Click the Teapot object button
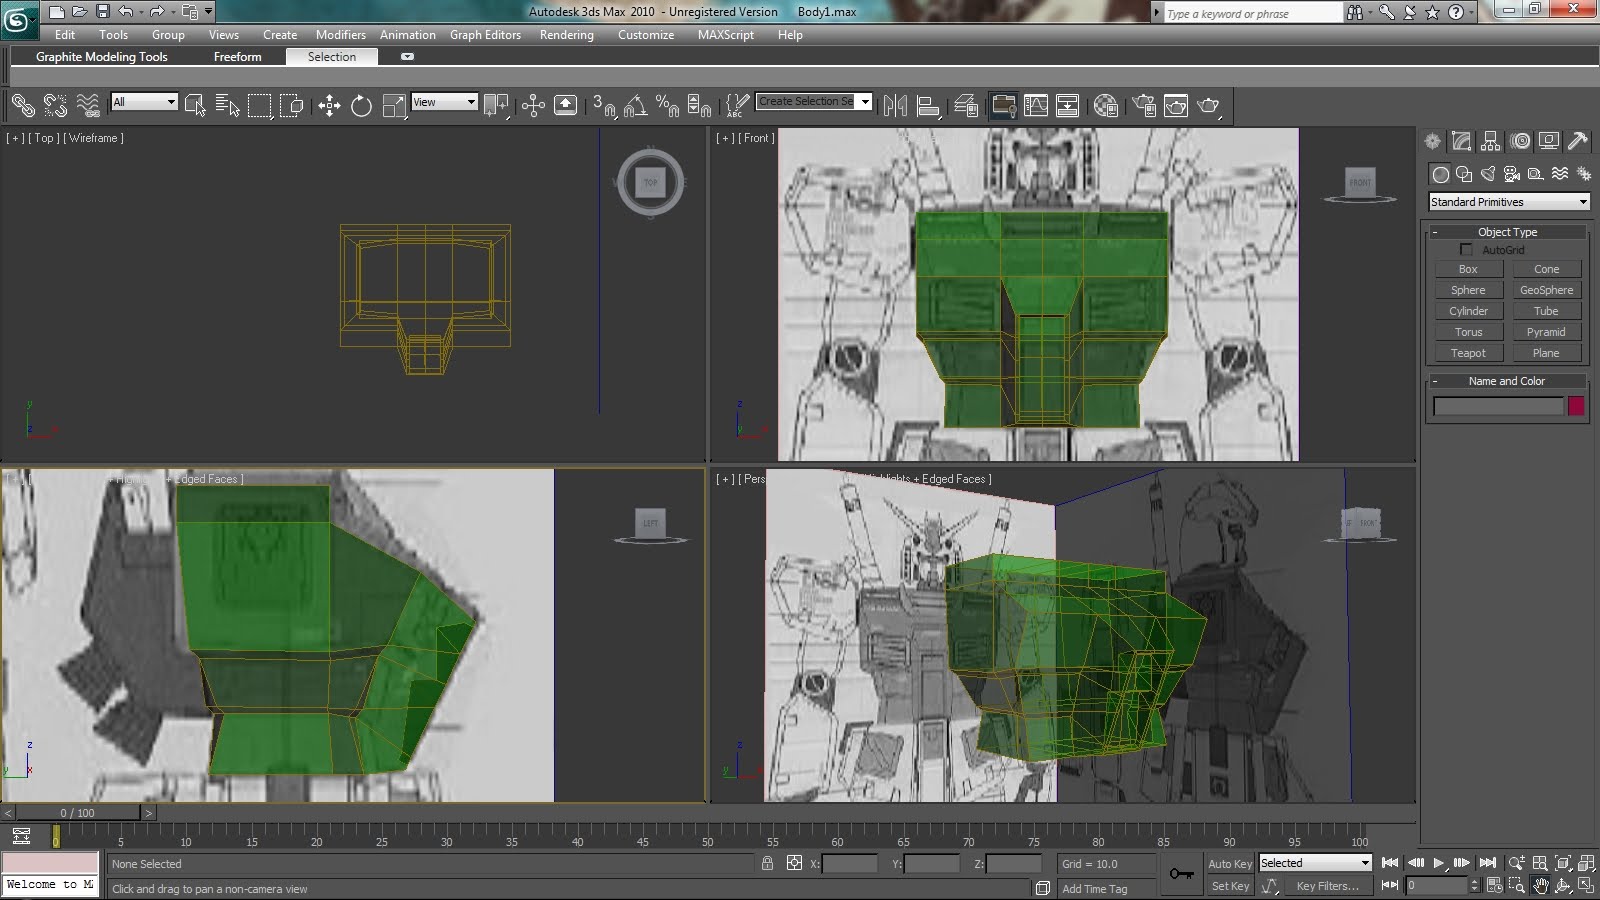 pyautogui.click(x=1468, y=353)
